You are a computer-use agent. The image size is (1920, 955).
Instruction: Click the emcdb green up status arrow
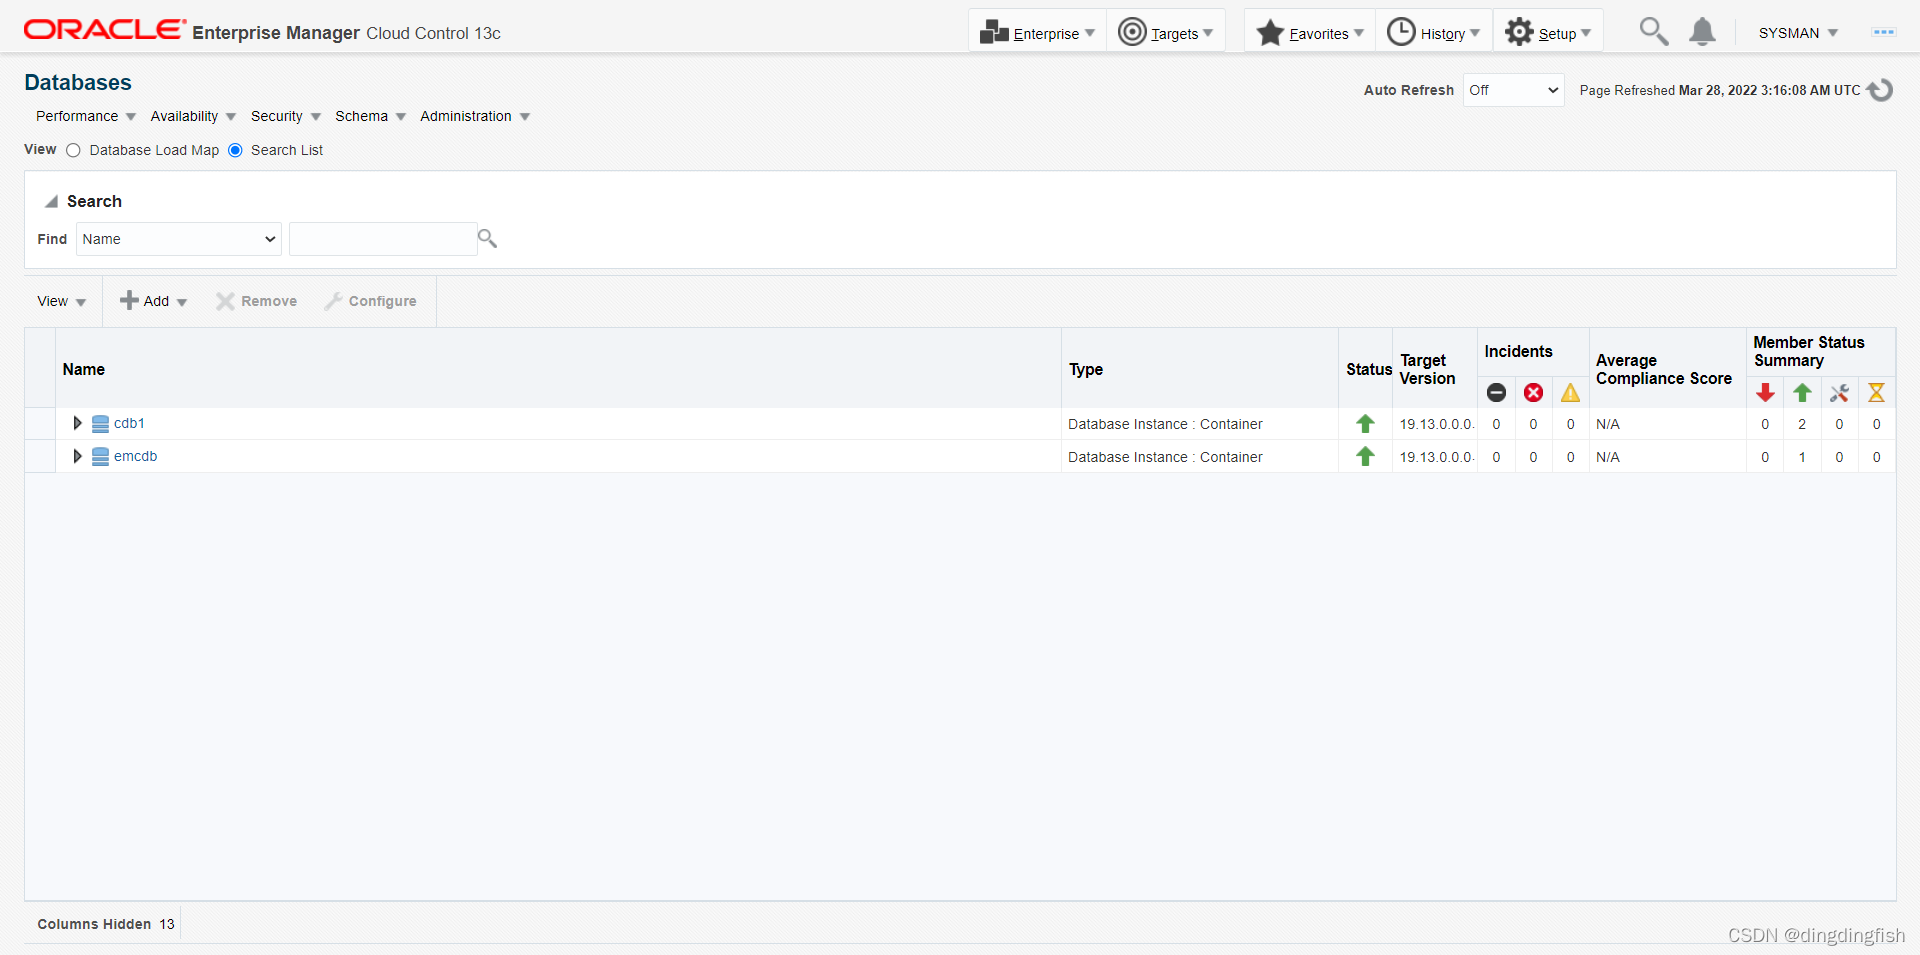(1365, 457)
